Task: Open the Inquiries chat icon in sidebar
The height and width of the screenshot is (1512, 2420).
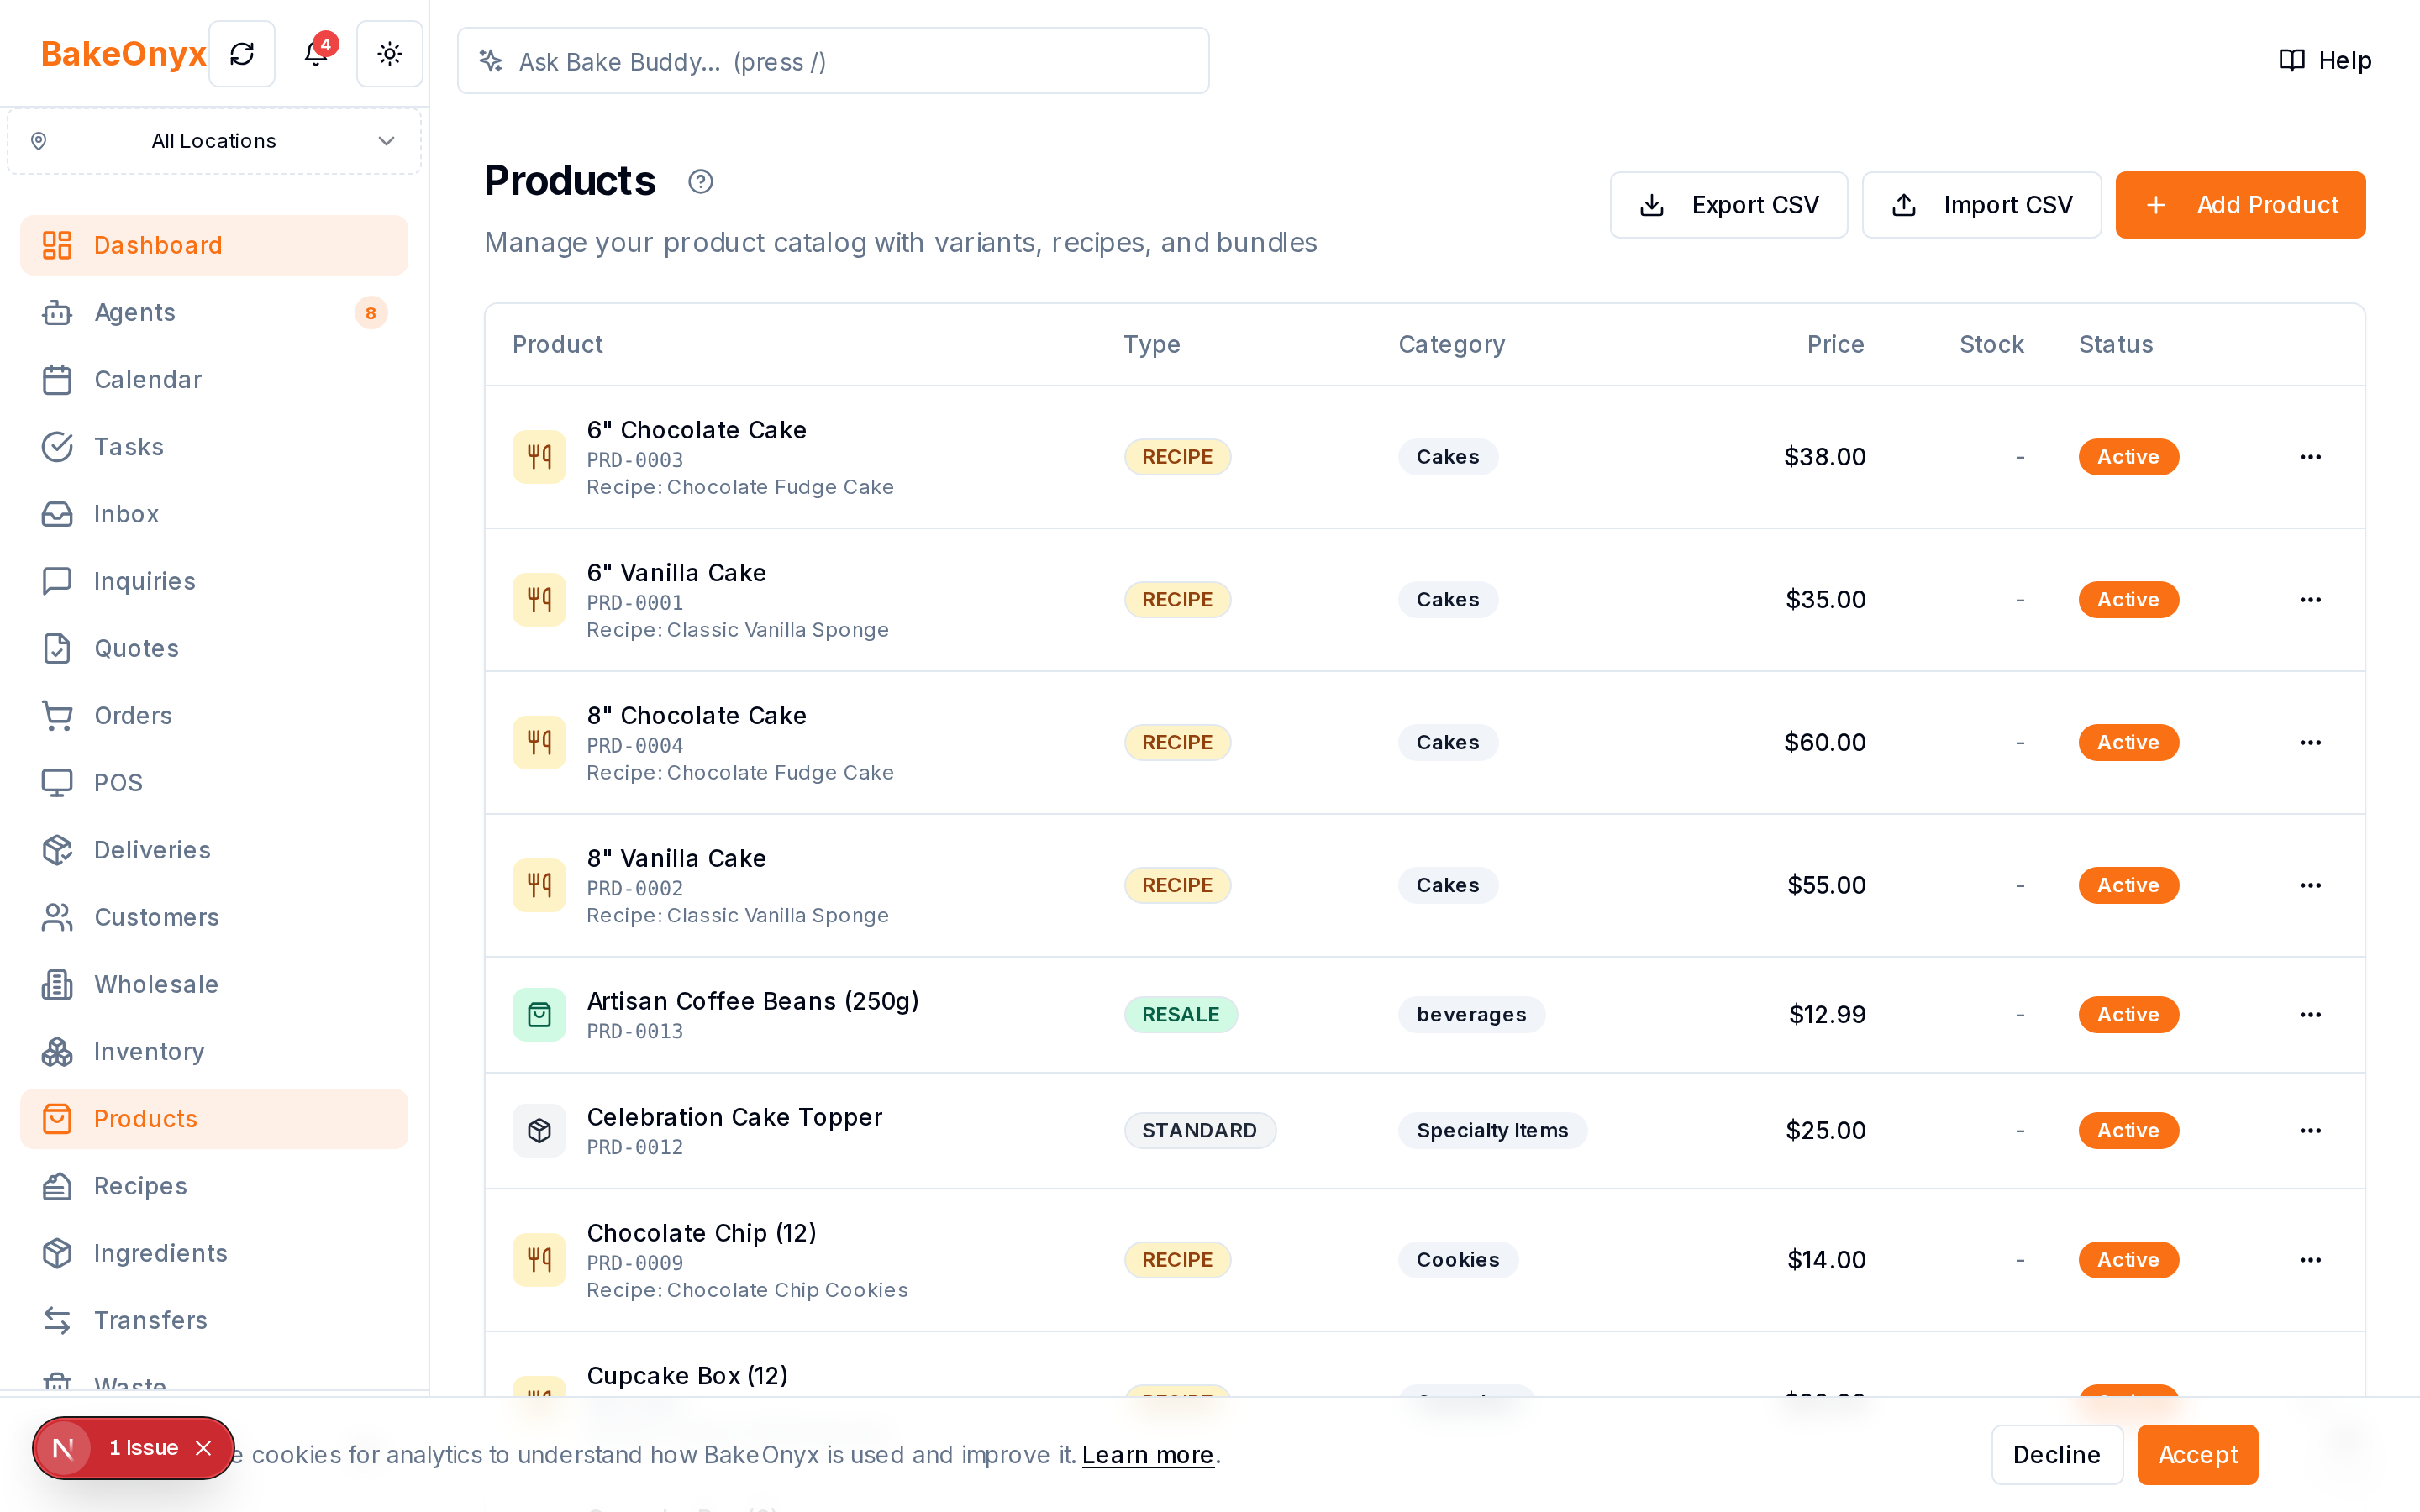Action: [x=57, y=581]
